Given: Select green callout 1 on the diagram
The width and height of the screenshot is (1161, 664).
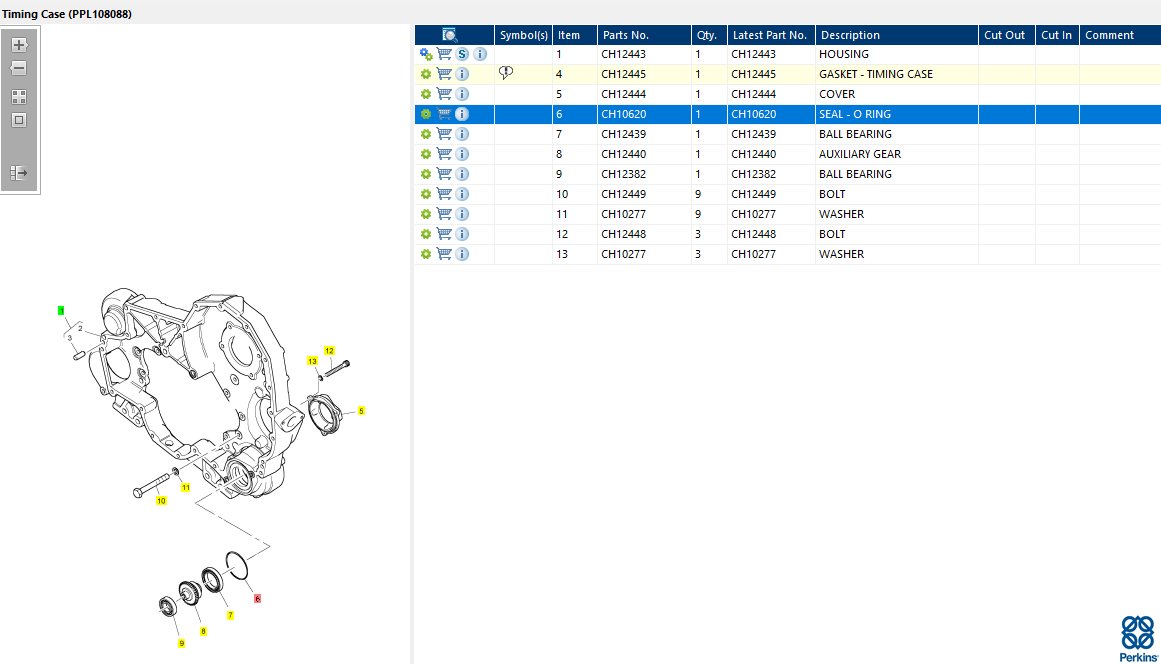Looking at the screenshot, I should (61, 310).
